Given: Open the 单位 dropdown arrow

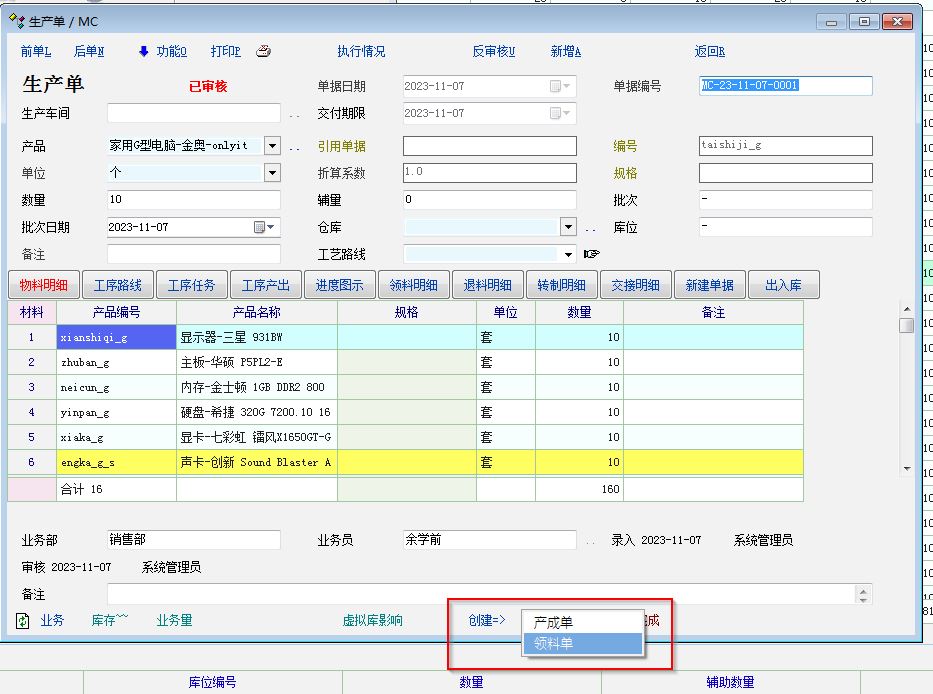Looking at the screenshot, I should point(272,173).
